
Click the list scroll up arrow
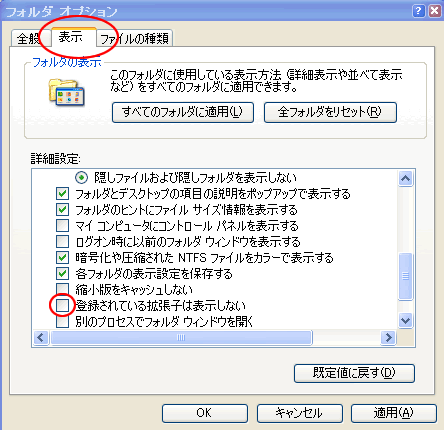point(405,179)
